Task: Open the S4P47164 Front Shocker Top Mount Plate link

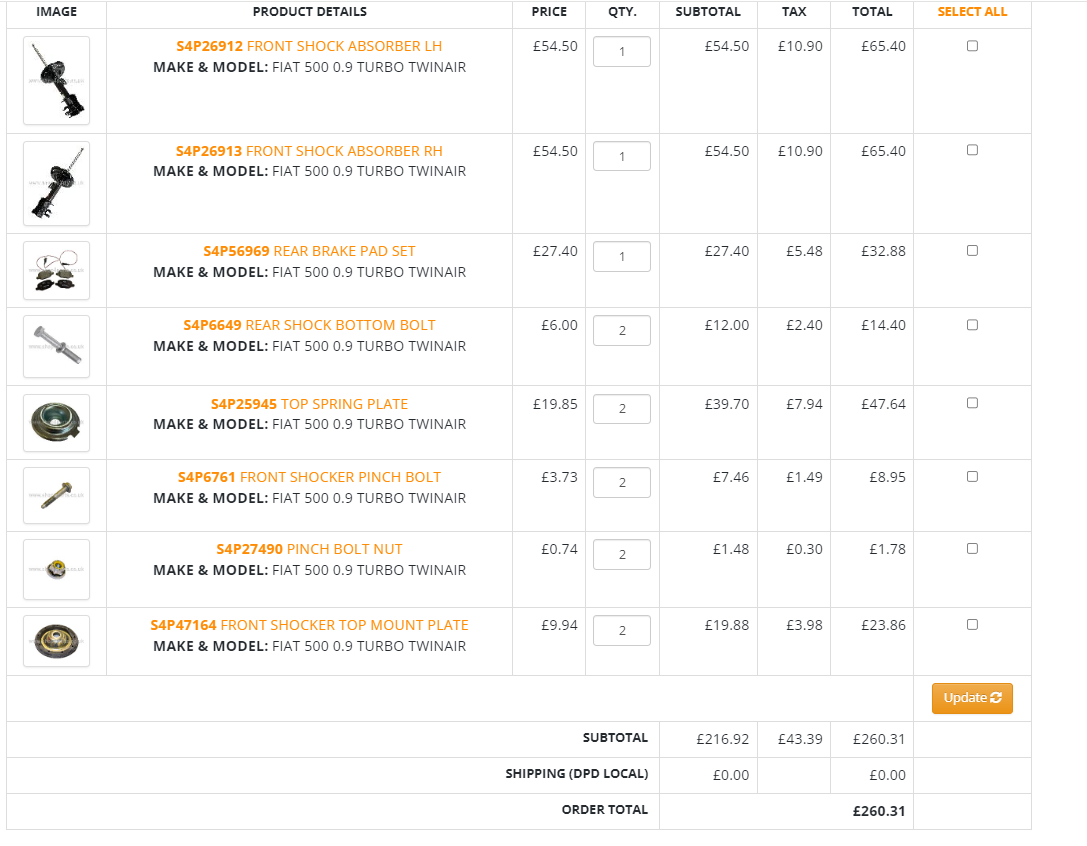Action: click(x=309, y=625)
